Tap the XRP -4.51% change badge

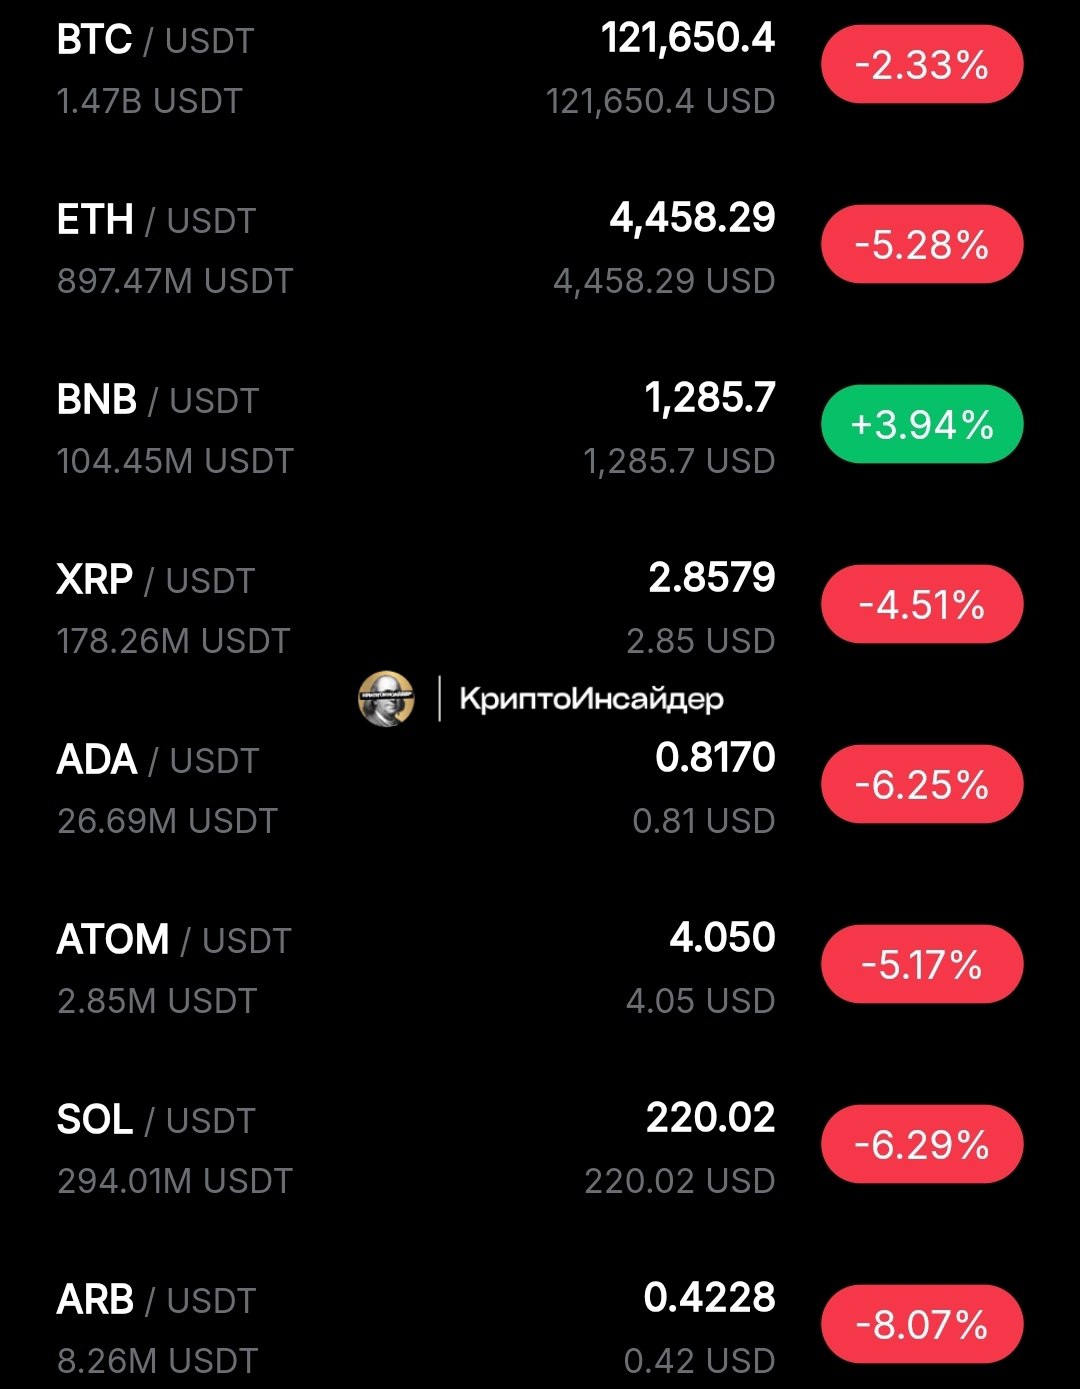pos(922,605)
